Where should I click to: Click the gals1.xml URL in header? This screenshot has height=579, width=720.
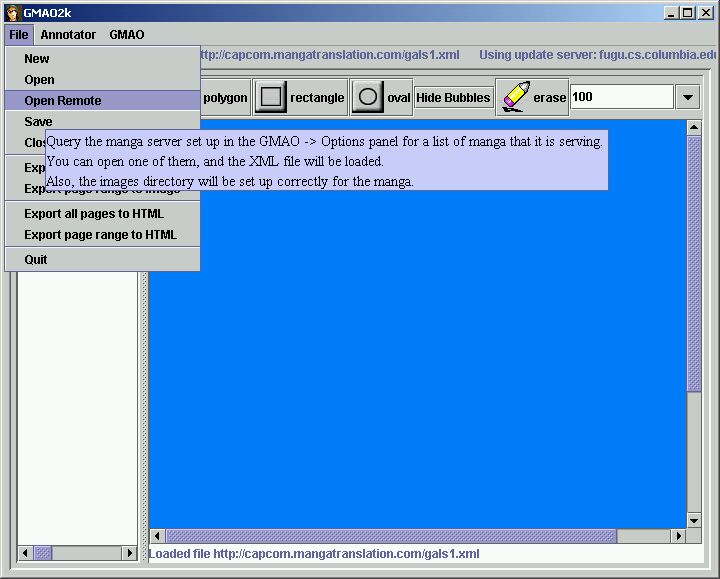pyautogui.click(x=330, y=55)
